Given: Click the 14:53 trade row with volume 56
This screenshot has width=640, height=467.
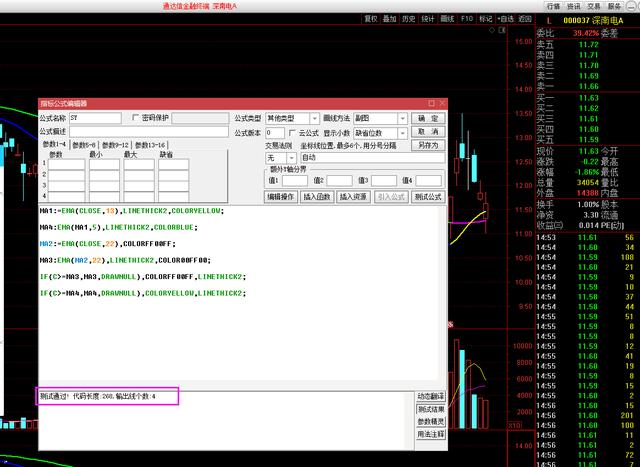Looking at the screenshot, I should pos(585,237).
